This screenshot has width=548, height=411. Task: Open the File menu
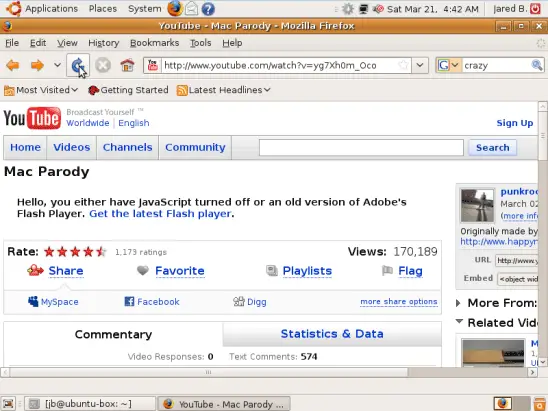(x=12, y=43)
